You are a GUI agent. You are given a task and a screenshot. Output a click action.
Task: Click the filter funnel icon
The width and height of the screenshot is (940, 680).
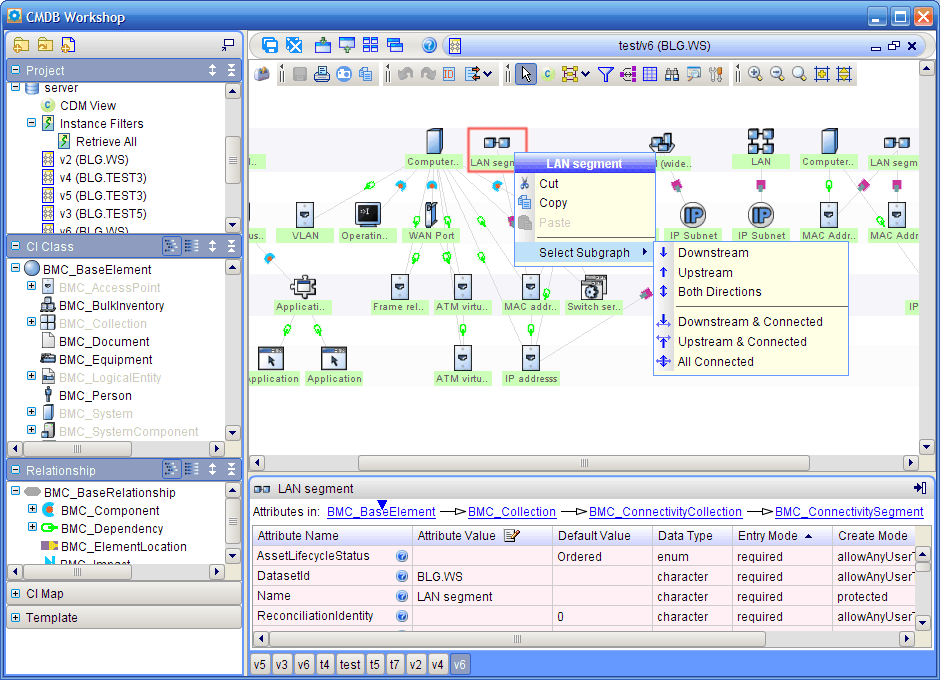[x=605, y=74]
